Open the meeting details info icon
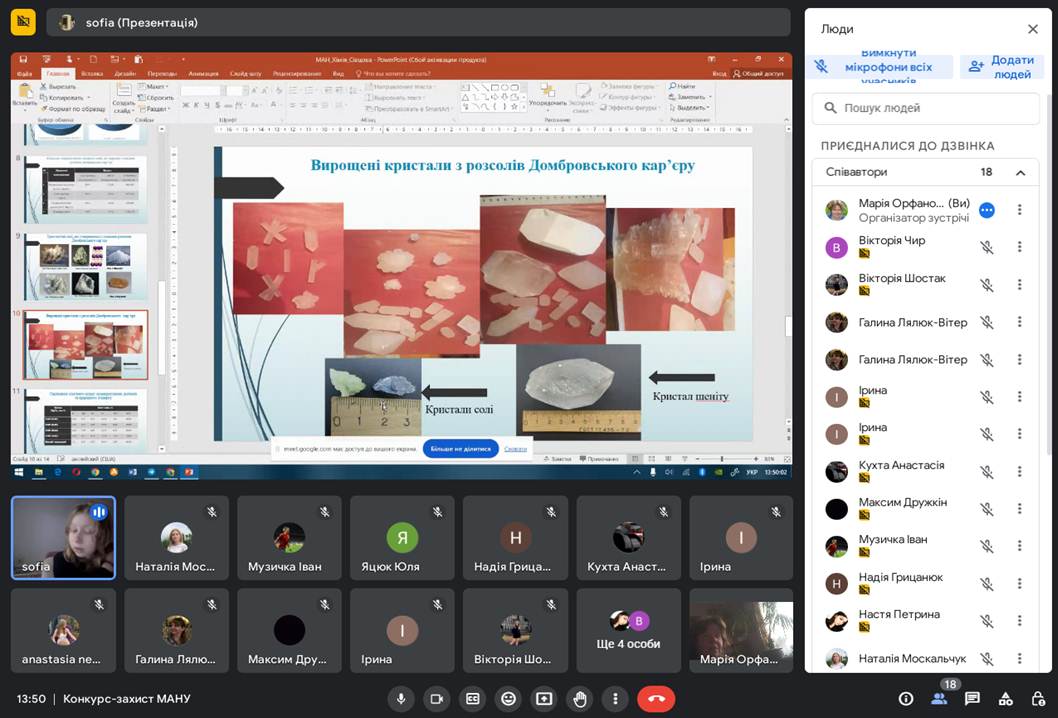Viewport: 1058px width, 718px height. pos(906,699)
